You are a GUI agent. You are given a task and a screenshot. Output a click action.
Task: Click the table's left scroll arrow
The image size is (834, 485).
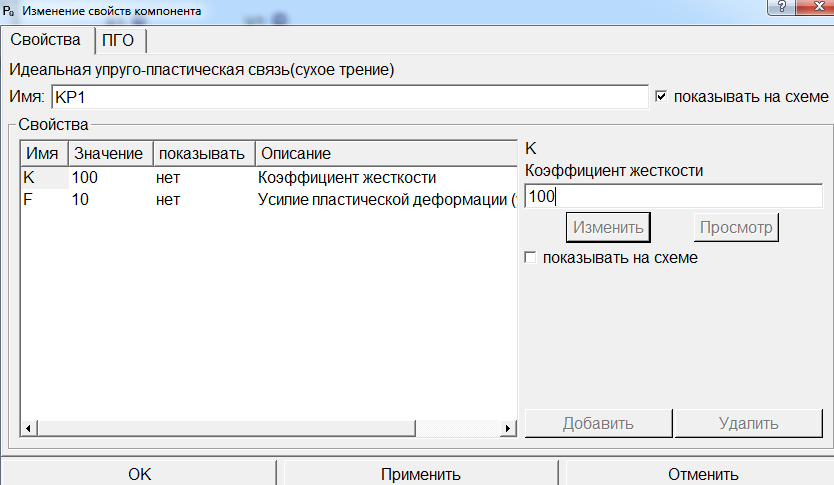(28, 428)
